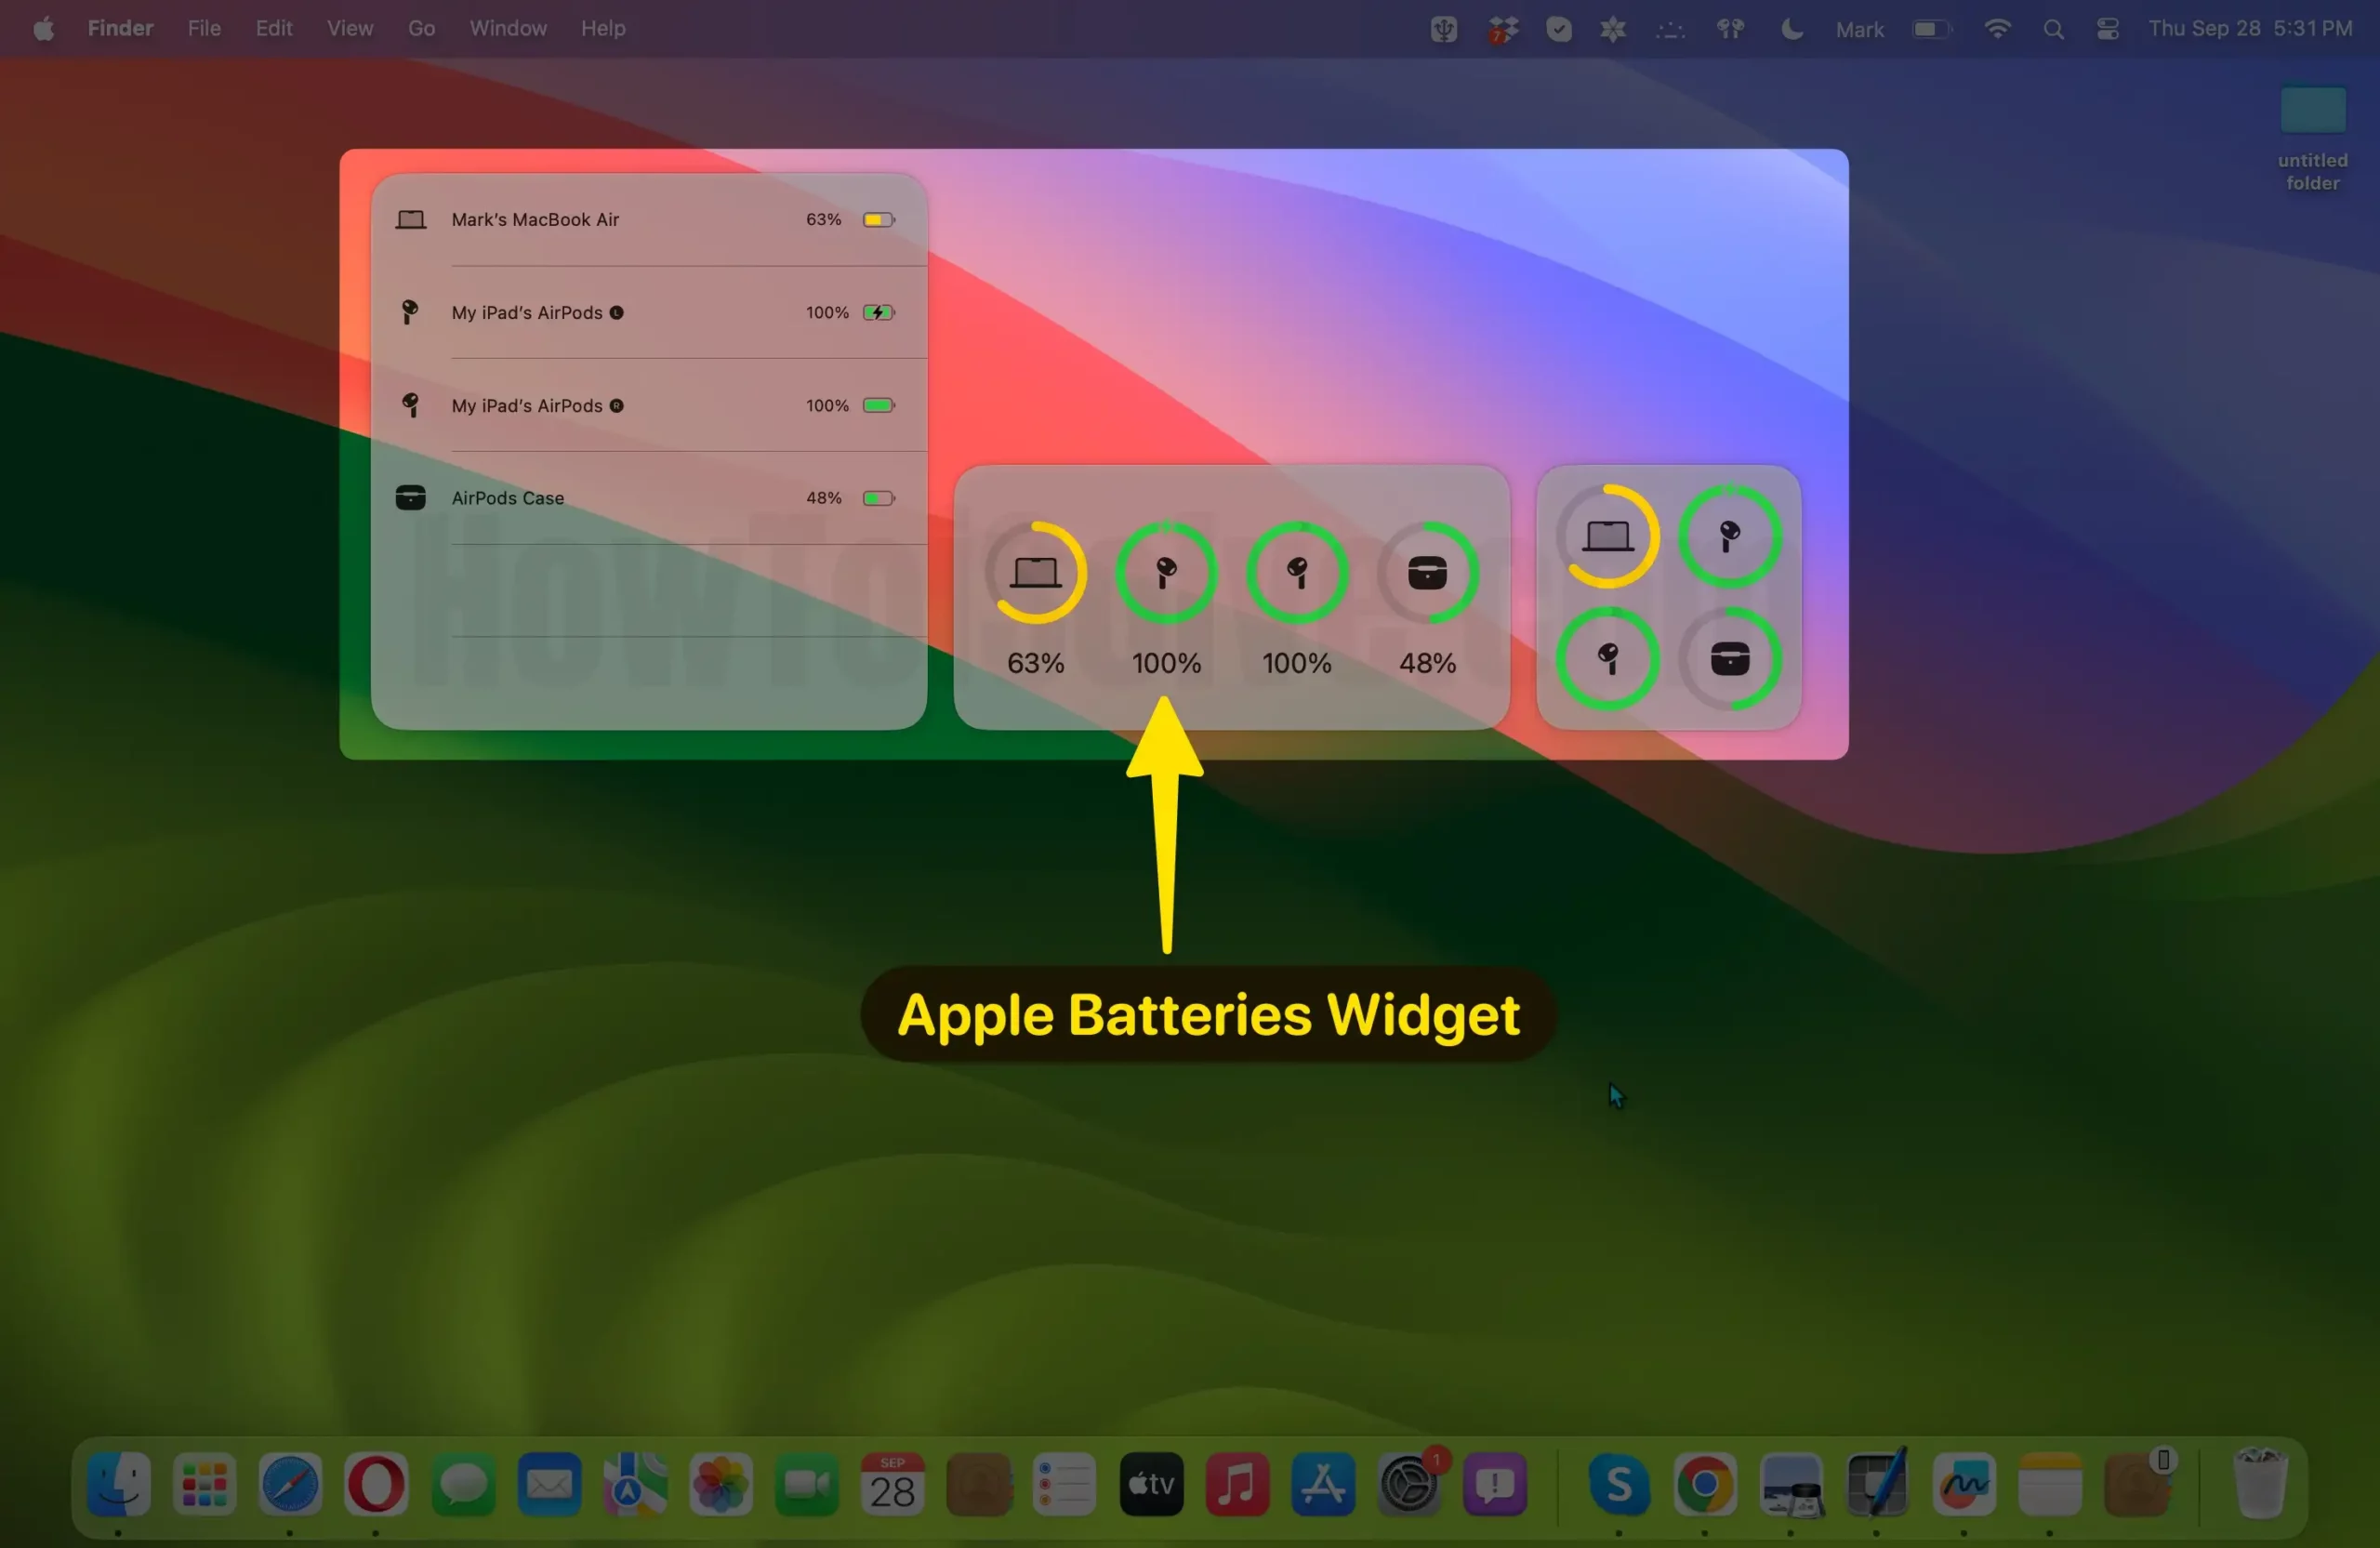
Task: Open Control Center
Action: [2107, 29]
